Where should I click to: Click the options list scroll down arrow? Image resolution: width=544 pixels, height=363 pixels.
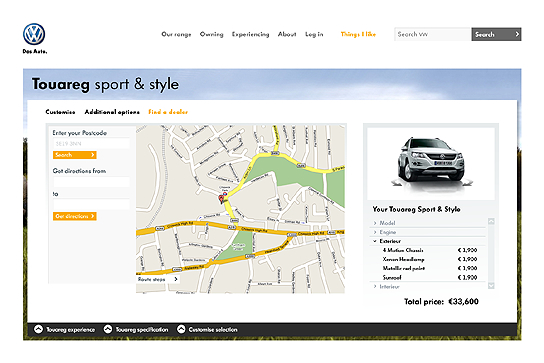491,286
